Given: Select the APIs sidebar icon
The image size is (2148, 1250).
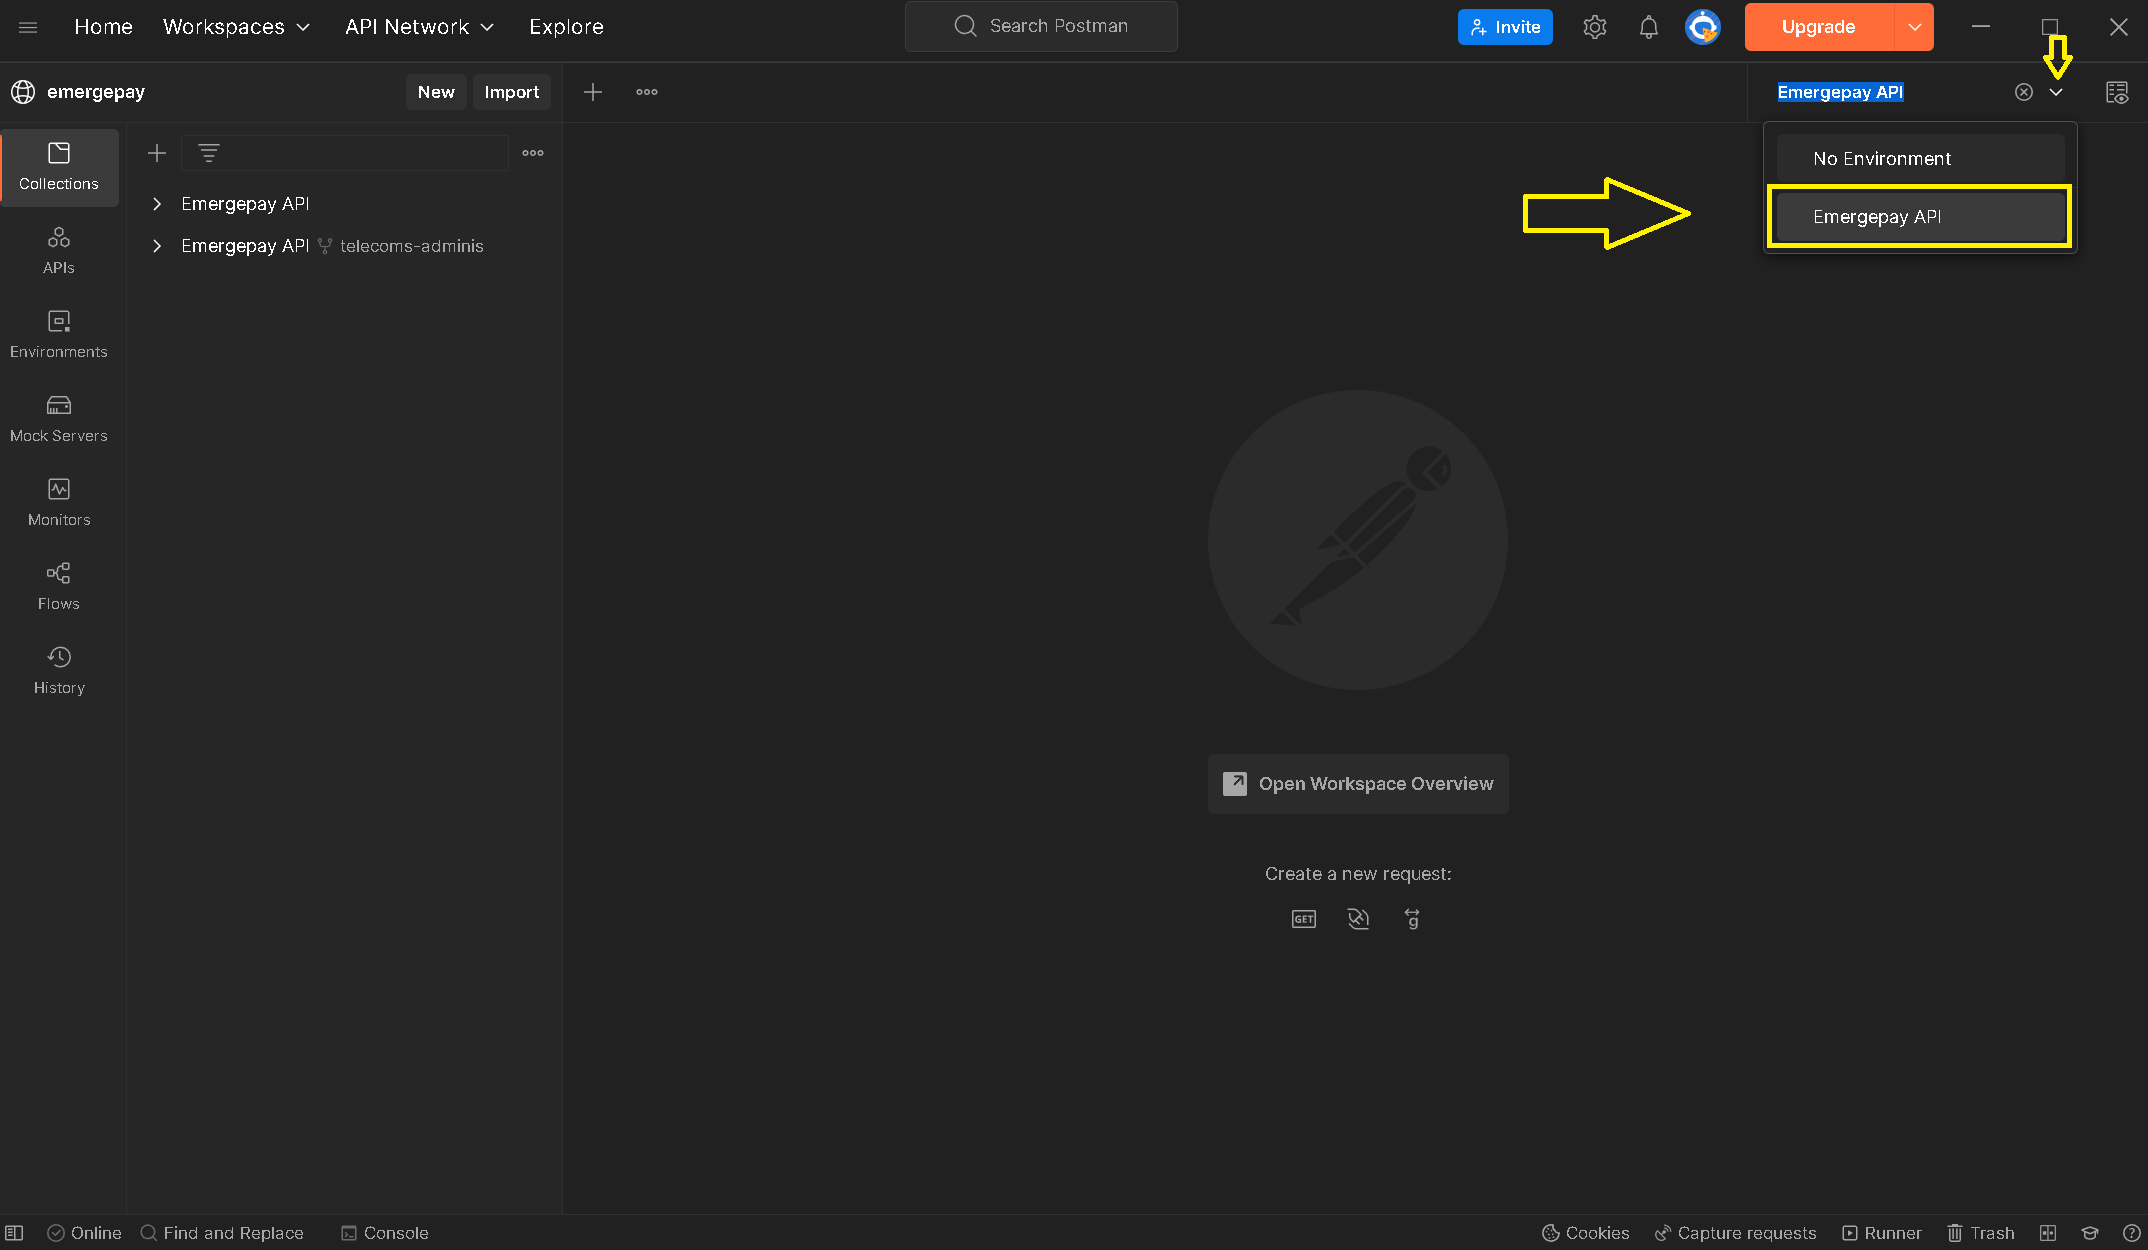Looking at the screenshot, I should click(59, 248).
